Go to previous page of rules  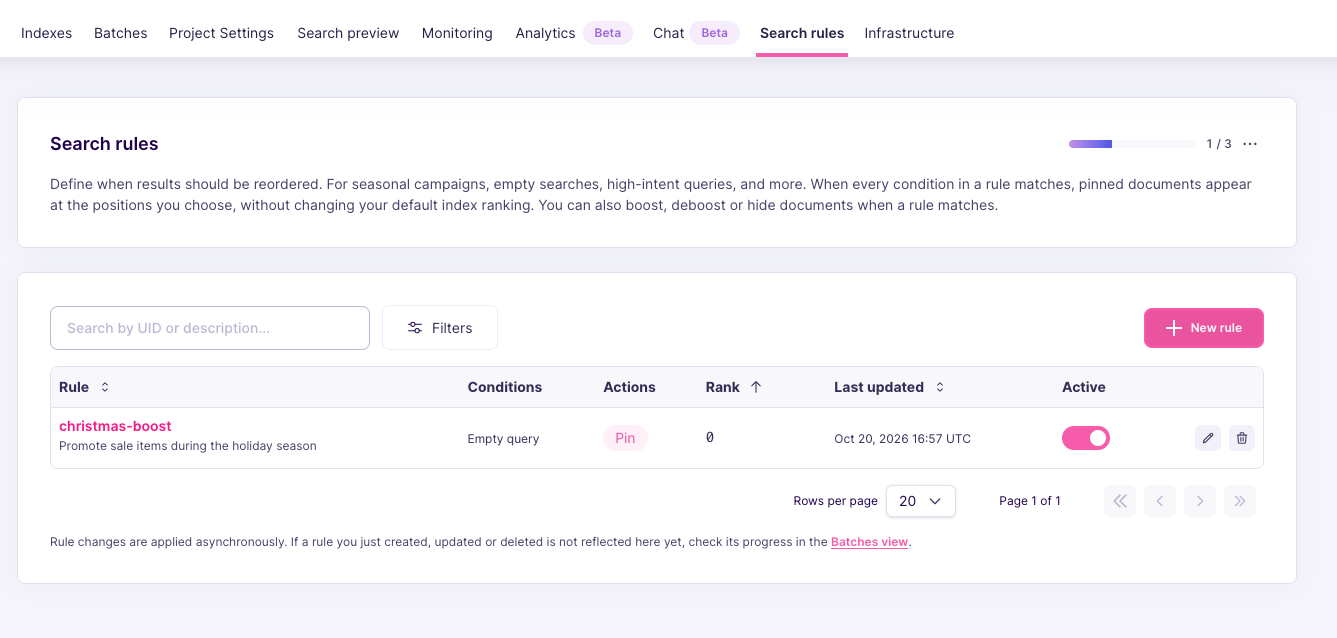[x=1160, y=501]
